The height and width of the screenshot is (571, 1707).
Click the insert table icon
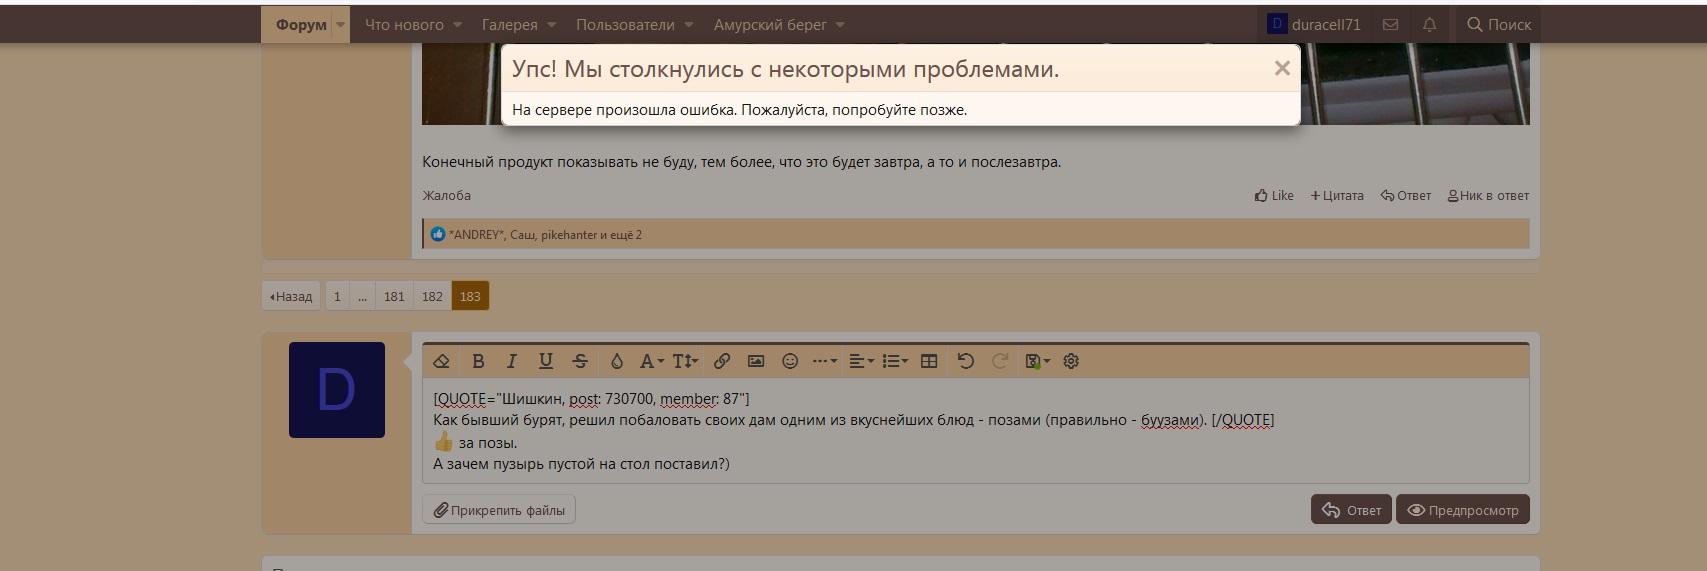click(x=929, y=361)
